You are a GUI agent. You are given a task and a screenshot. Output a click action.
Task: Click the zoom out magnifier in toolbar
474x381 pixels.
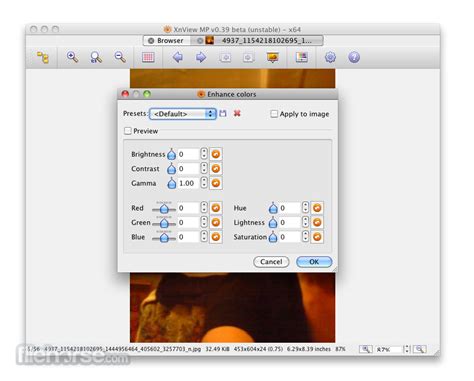120,57
